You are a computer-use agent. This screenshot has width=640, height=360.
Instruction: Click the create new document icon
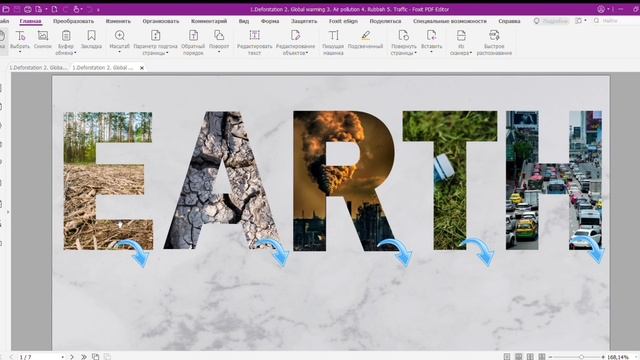tap(54, 9)
